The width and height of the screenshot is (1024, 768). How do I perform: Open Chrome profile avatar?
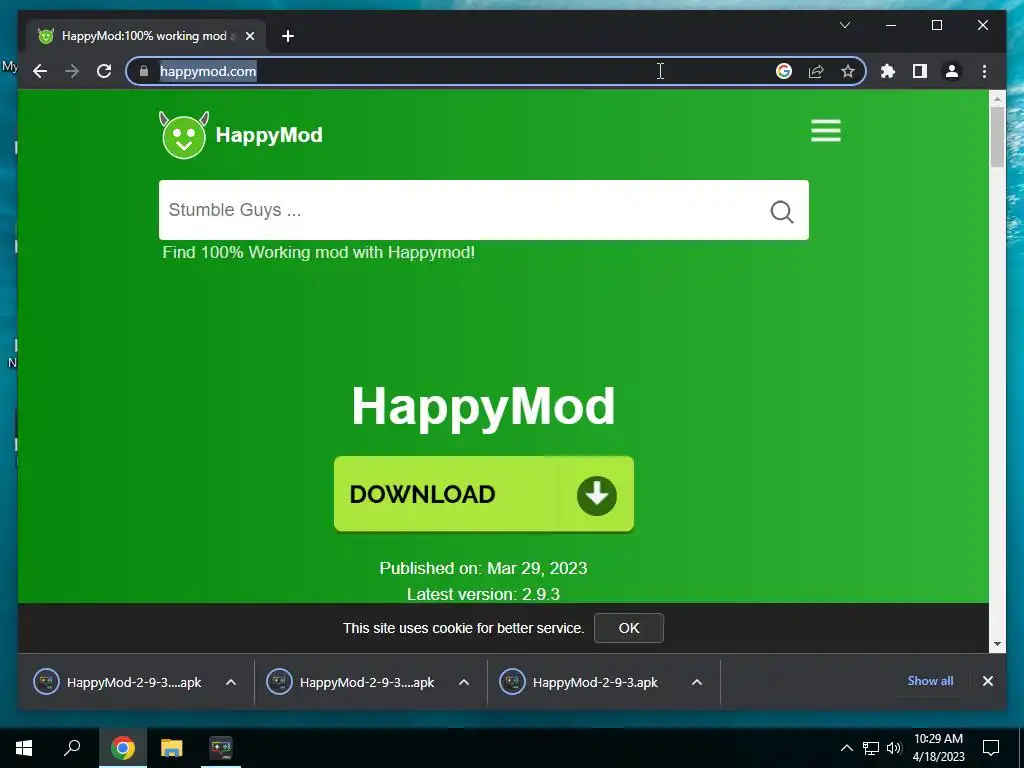(x=952, y=71)
